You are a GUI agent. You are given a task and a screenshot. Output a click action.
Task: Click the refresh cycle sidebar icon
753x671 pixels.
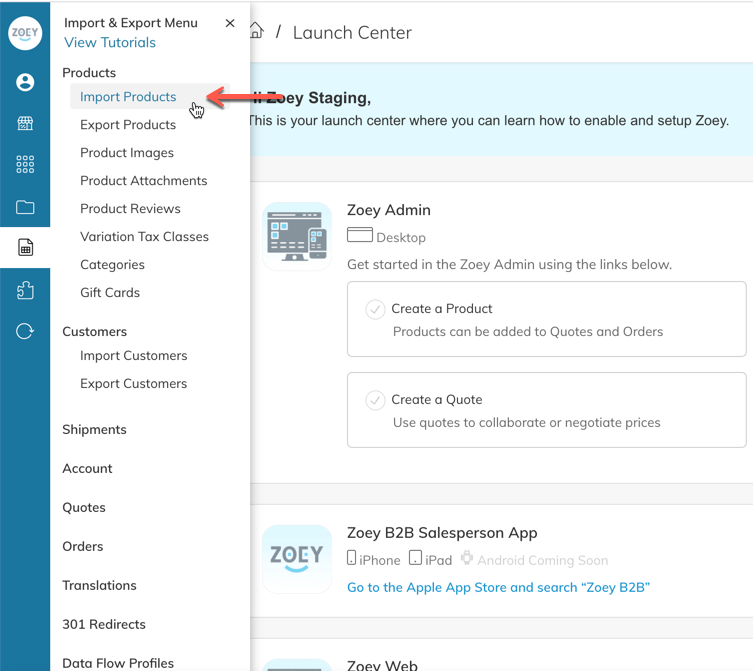(25, 331)
